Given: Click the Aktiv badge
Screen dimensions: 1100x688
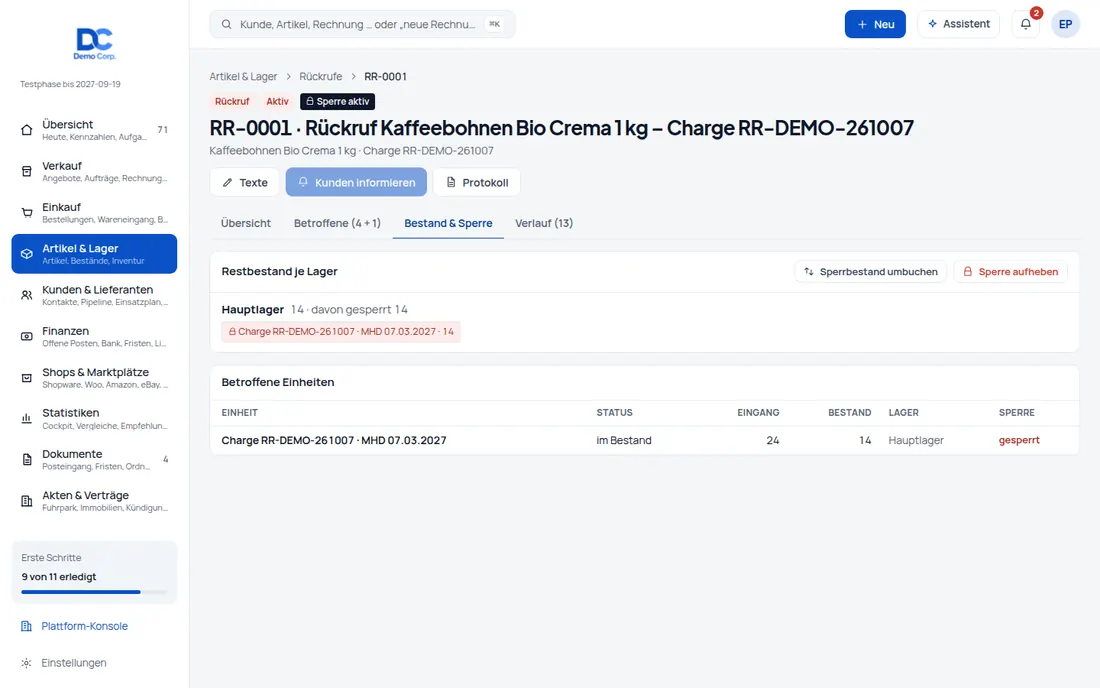Looking at the screenshot, I should [277, 102].
